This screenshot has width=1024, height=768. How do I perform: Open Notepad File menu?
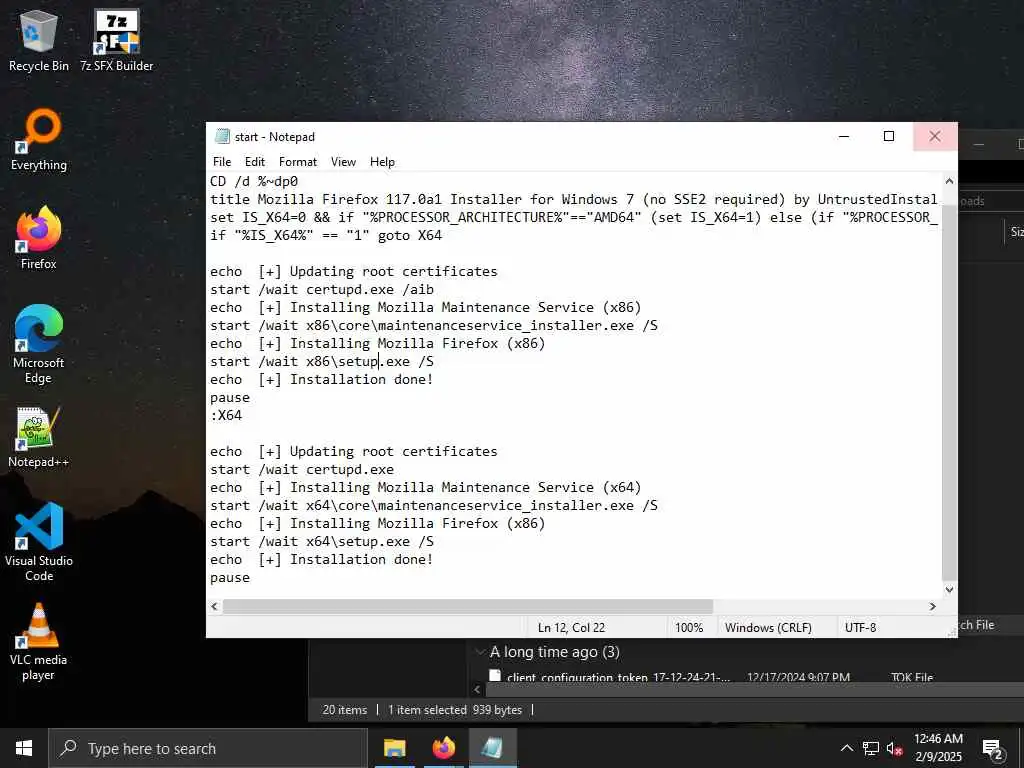point(222,162)
